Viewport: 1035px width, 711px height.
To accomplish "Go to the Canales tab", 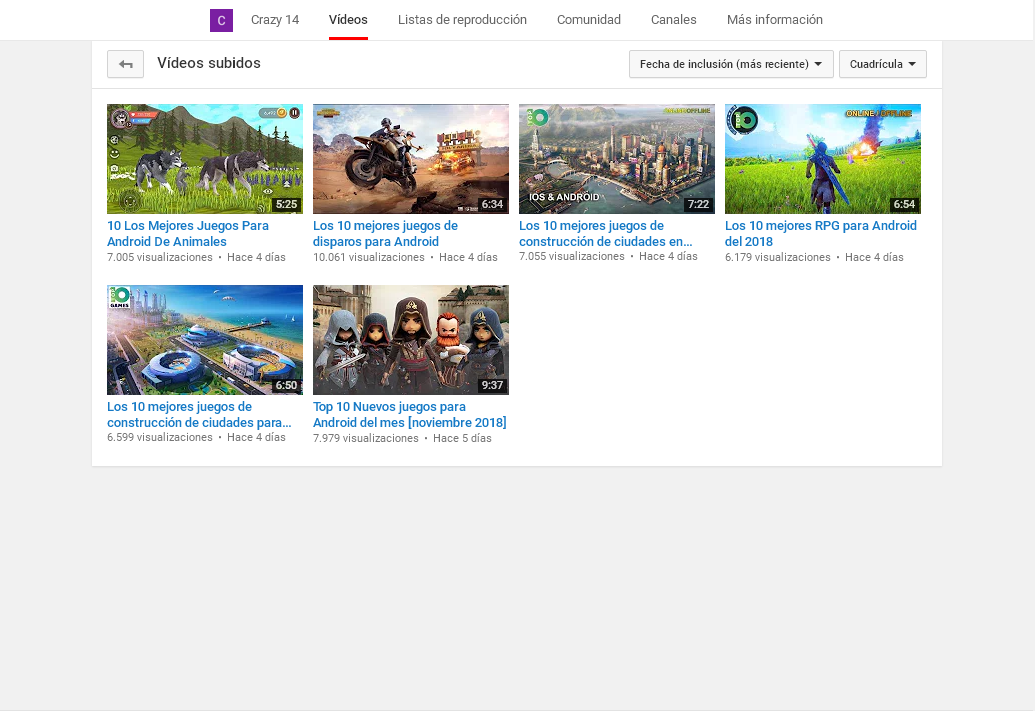I will [x=673, y=20].
